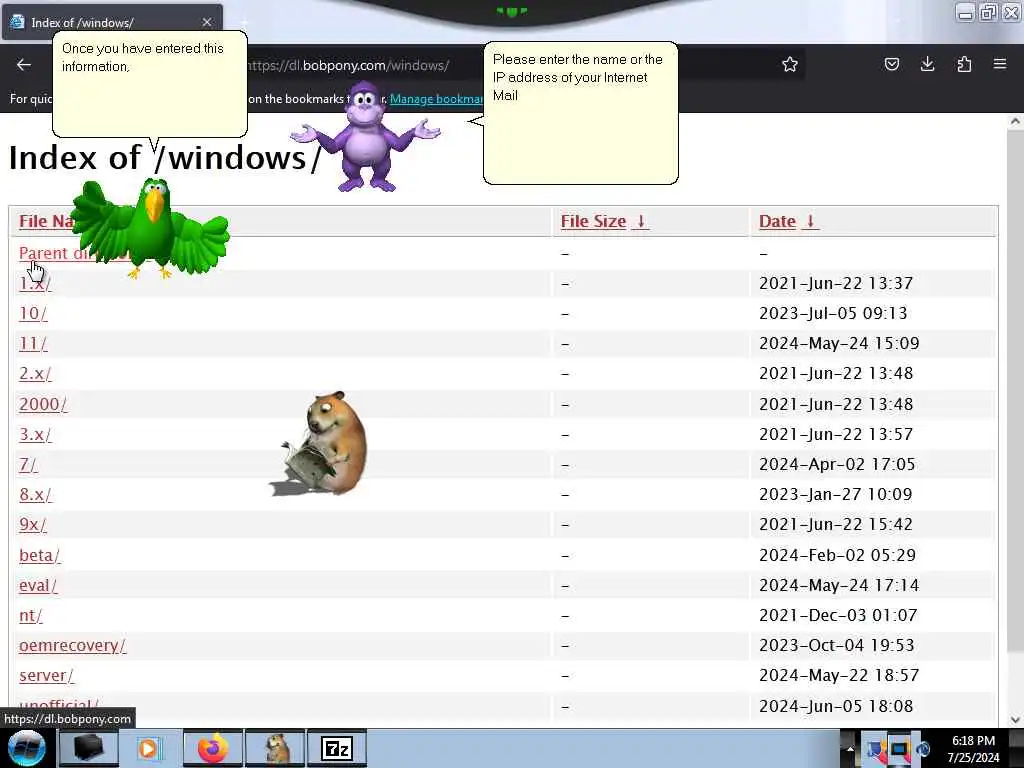Open the Windows Start orb
The image size is (1024, 768).
(x=26, y=748)
